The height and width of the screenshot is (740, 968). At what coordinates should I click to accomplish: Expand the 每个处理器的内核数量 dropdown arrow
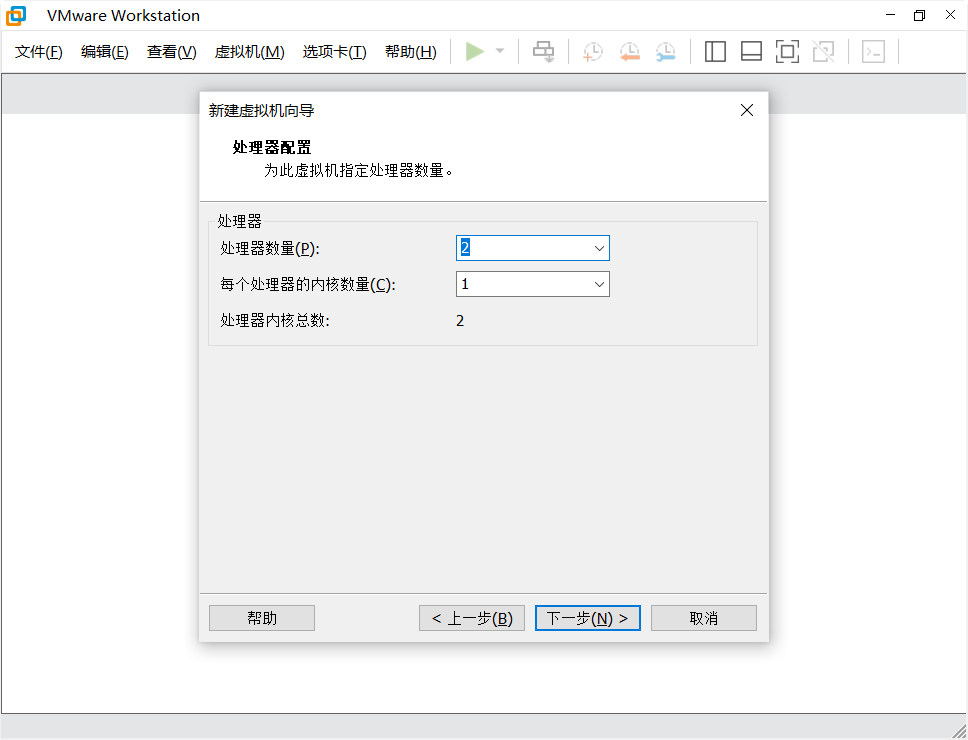599,285
